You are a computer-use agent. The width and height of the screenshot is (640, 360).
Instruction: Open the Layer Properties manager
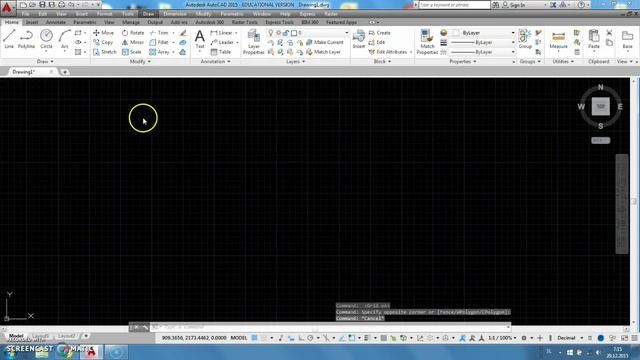point(253,42)
